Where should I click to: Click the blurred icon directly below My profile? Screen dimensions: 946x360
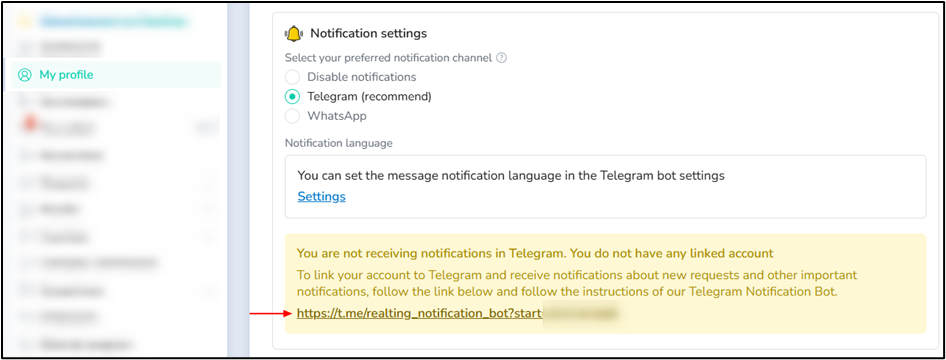[x=25, y=102]
